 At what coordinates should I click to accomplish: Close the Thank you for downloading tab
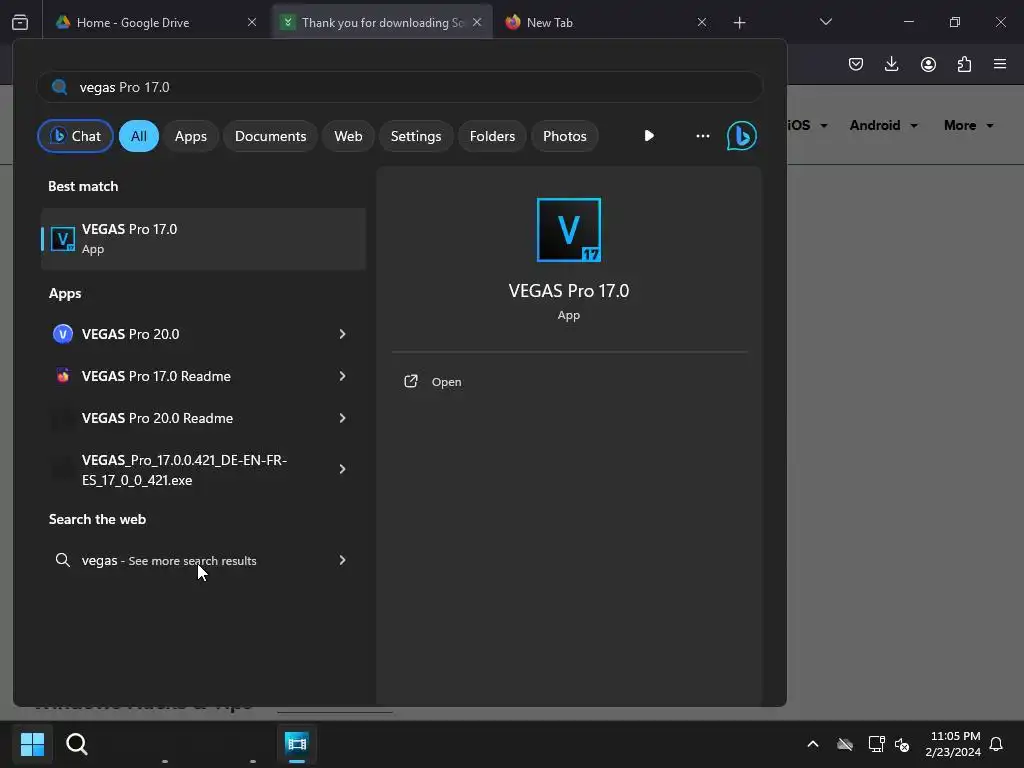click(x=477, y=22)
